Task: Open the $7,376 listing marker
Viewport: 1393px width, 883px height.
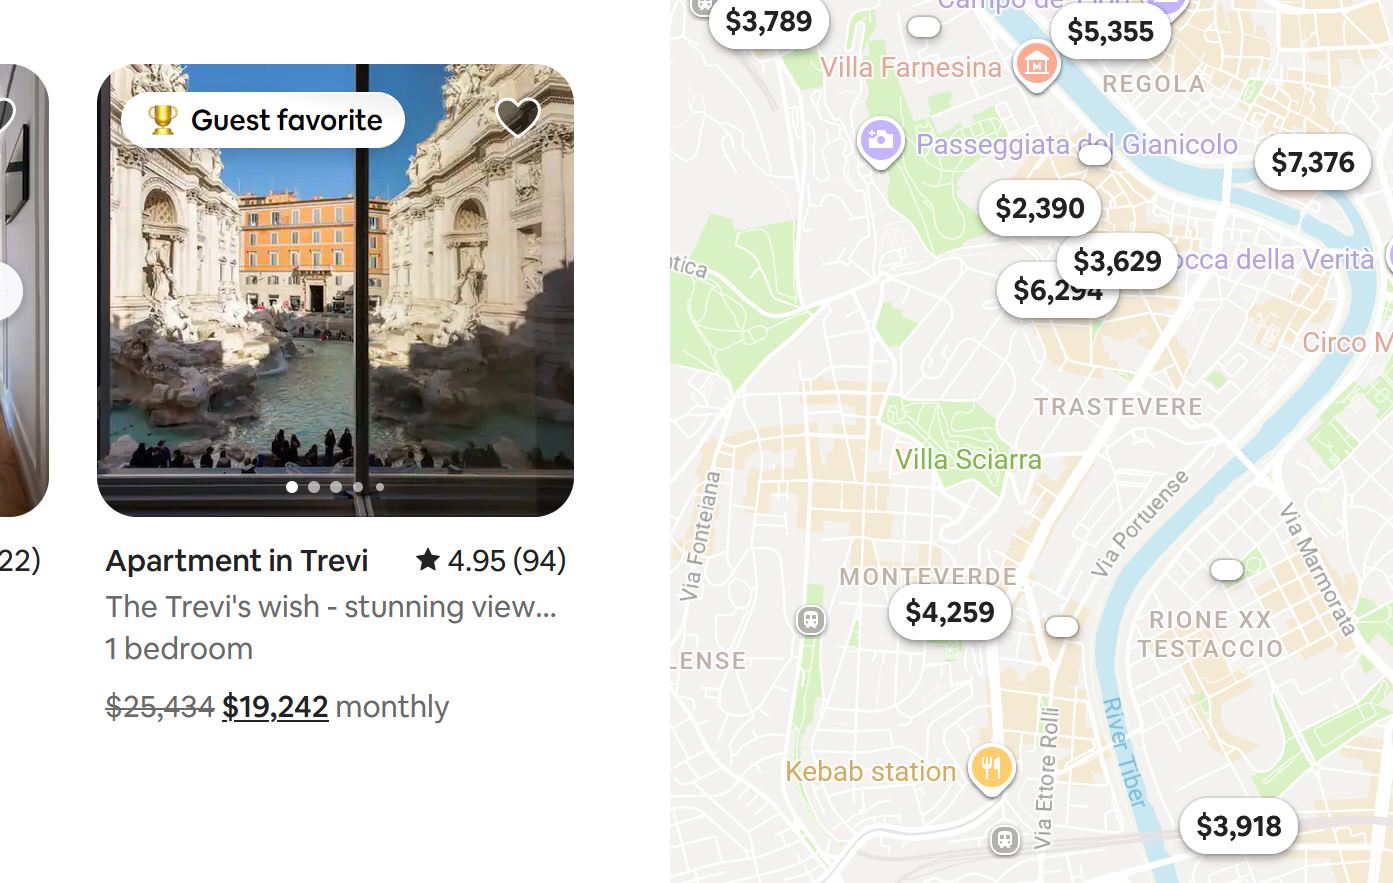Action: [x=1312, y=162]
